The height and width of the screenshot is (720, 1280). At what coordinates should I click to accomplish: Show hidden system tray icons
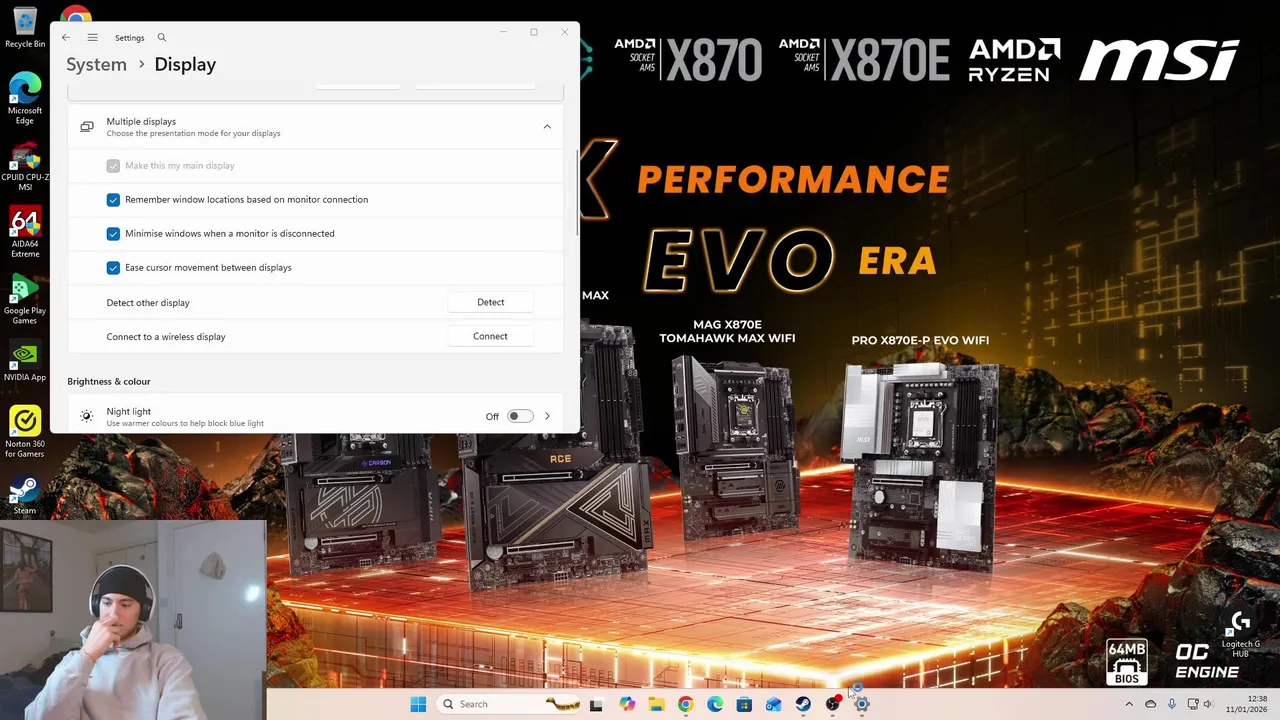pos(1129,704)
